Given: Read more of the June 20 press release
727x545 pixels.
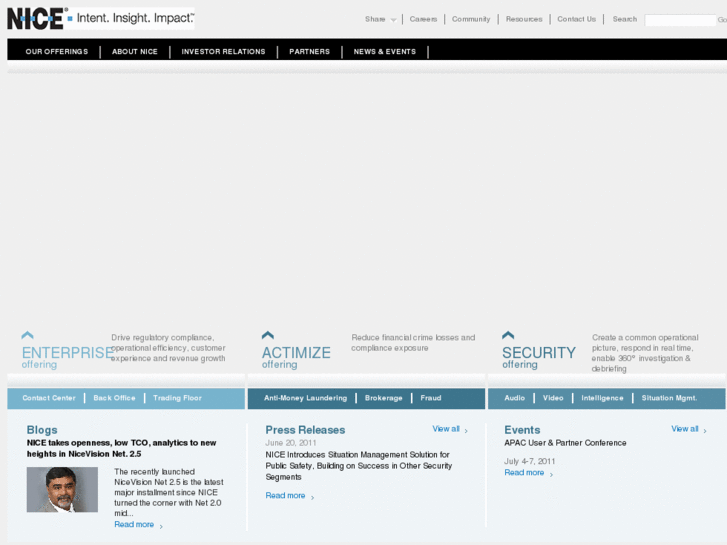Looking at the screenshot, I should coord(285,495).
